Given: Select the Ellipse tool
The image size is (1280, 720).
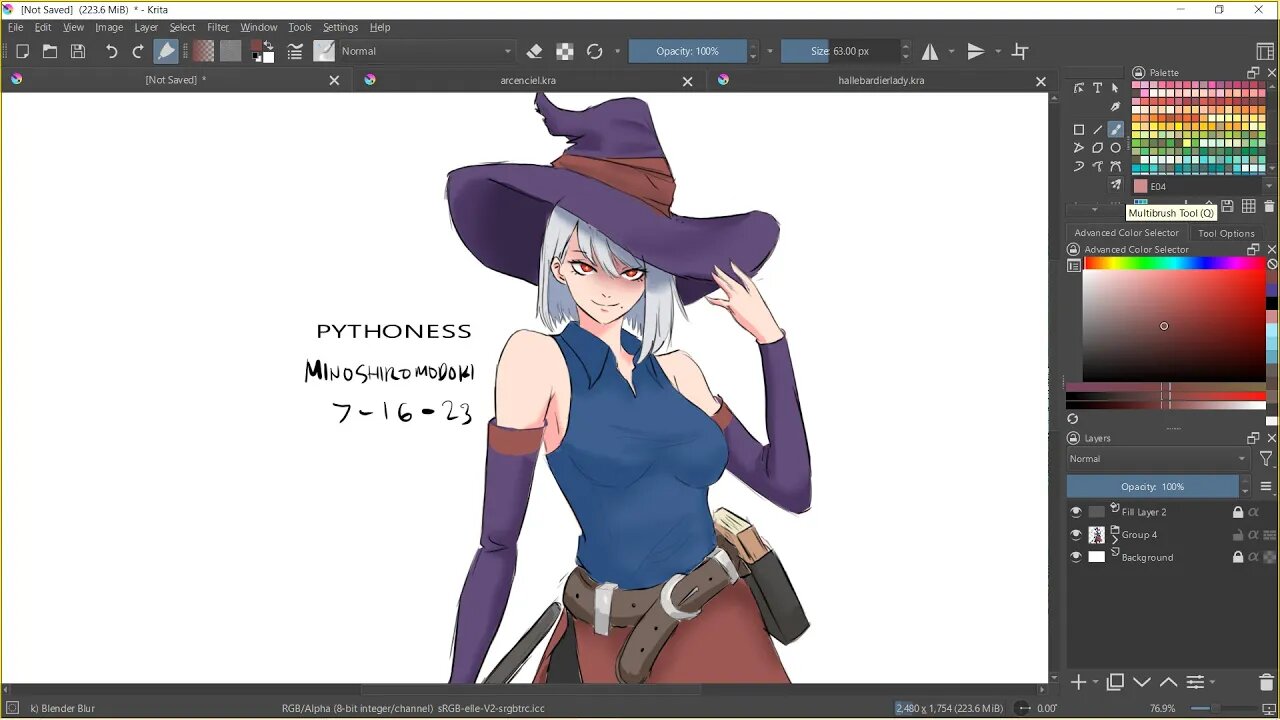Looking at the screenshot, I should [x=1116, y=148].
